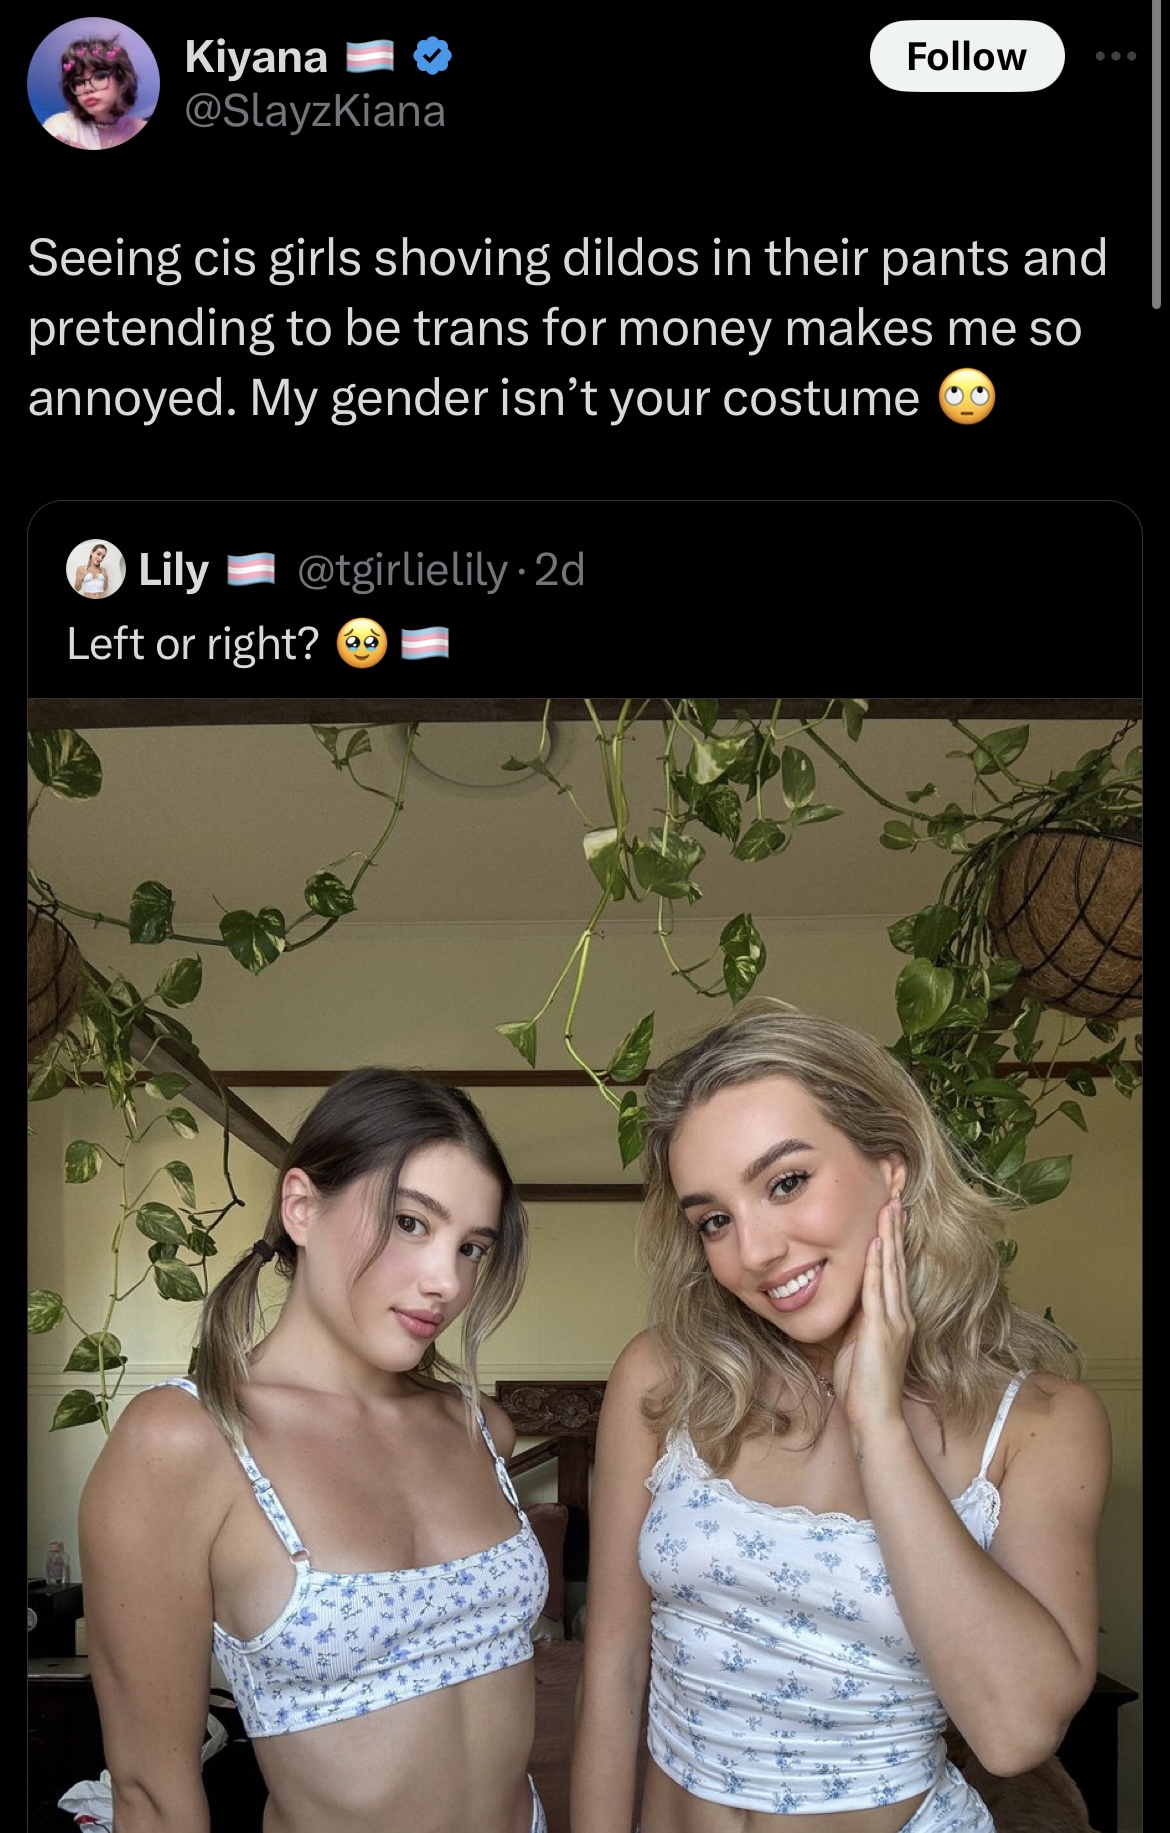Open the three-dot more options menu
This screenshot has width=1170, height=1833.
tap(1115, 57)
